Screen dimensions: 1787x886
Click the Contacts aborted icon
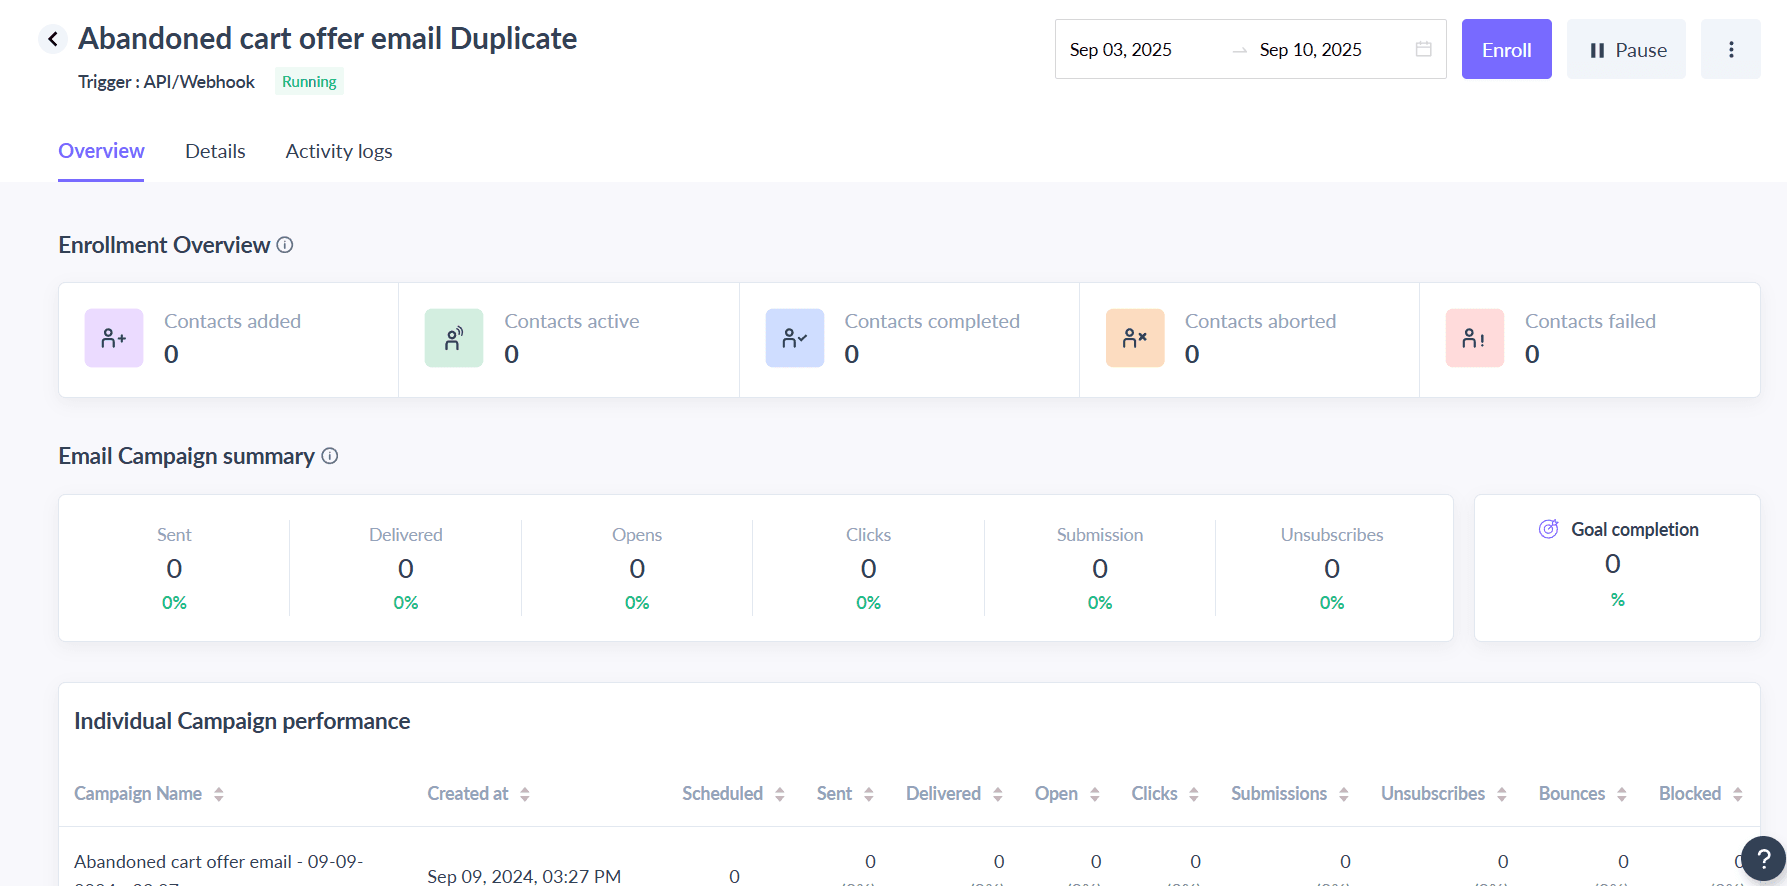pyautogui.click(x=1135, y=338)
